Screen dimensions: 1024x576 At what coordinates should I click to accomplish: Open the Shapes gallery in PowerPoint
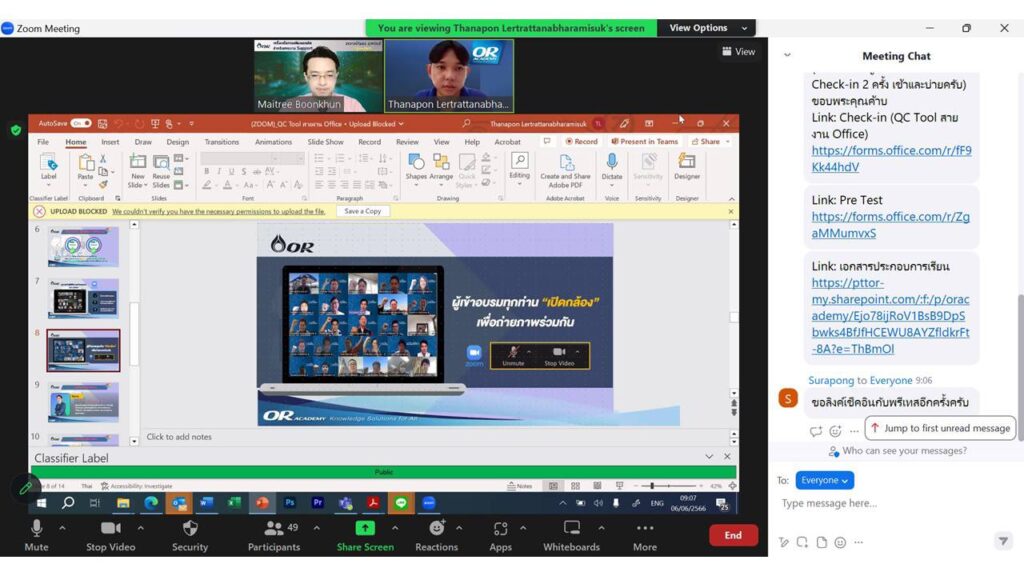[416, 168]
